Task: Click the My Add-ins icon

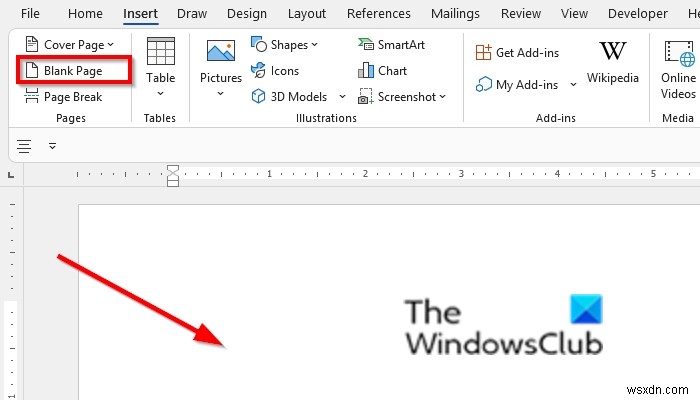Action: coord(483,84)
